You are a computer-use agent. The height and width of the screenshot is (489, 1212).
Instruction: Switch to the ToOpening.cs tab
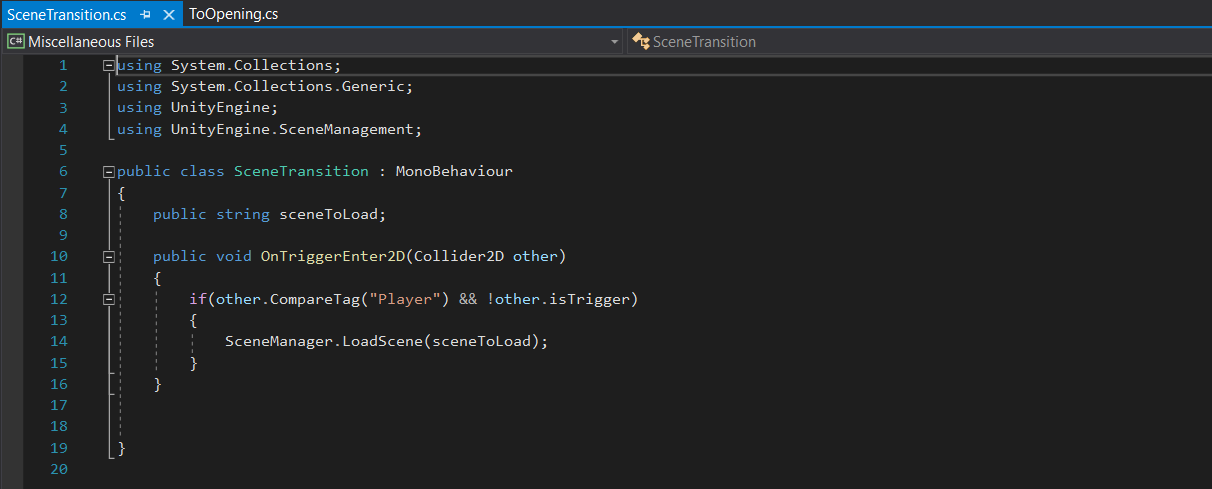[233, 14]
